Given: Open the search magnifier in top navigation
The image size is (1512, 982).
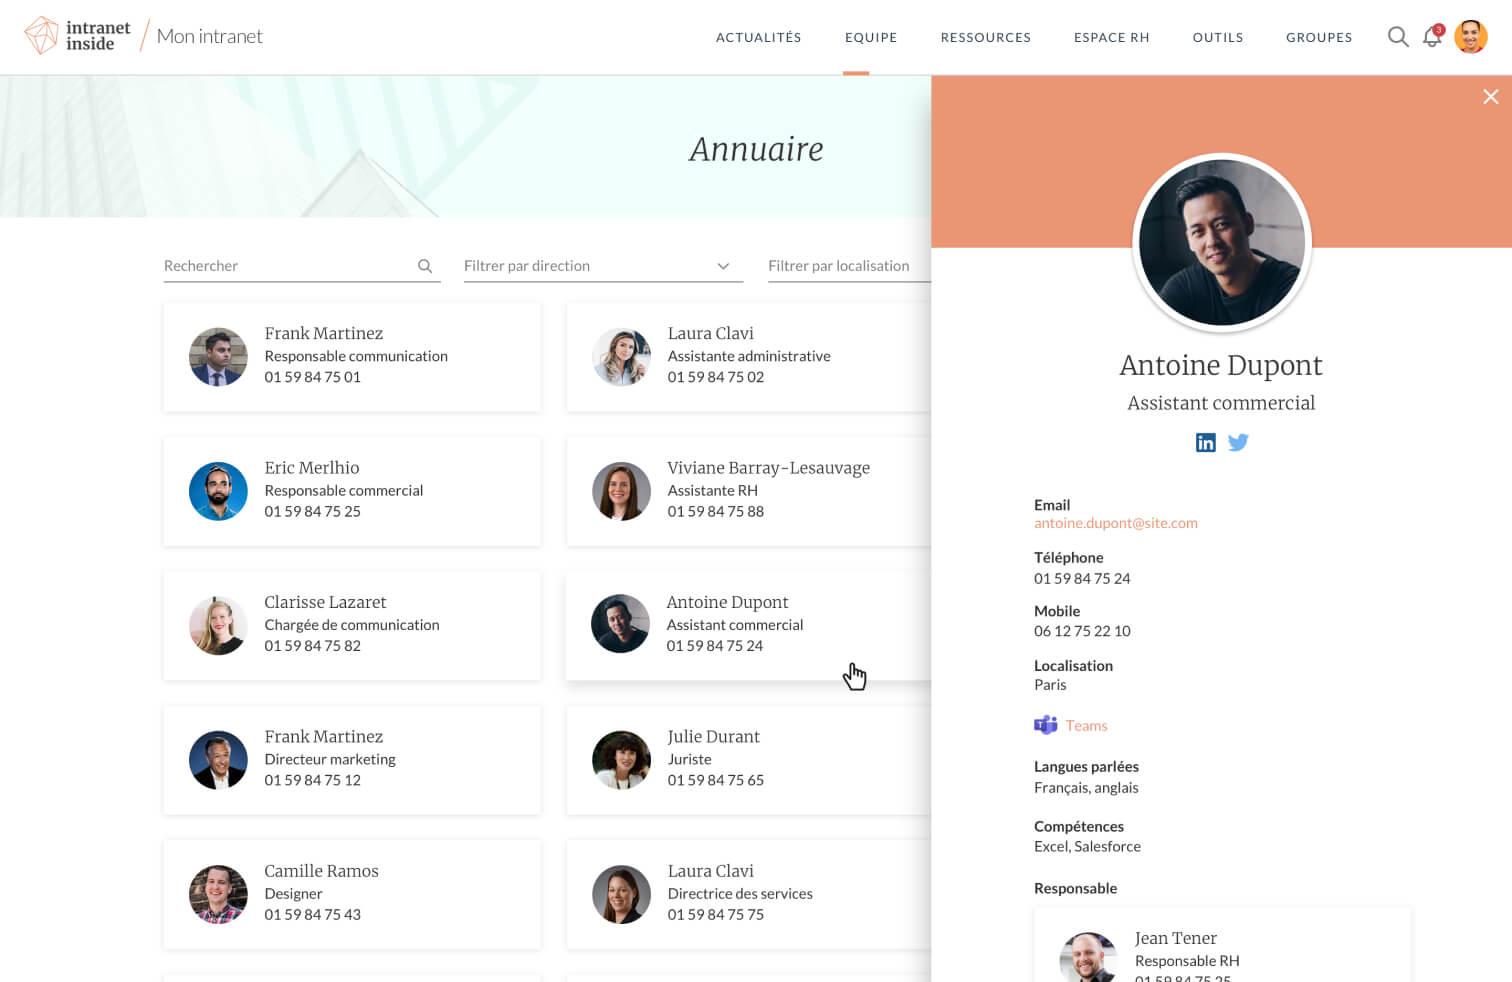Looking at the screenshot, I should 1398,37.
